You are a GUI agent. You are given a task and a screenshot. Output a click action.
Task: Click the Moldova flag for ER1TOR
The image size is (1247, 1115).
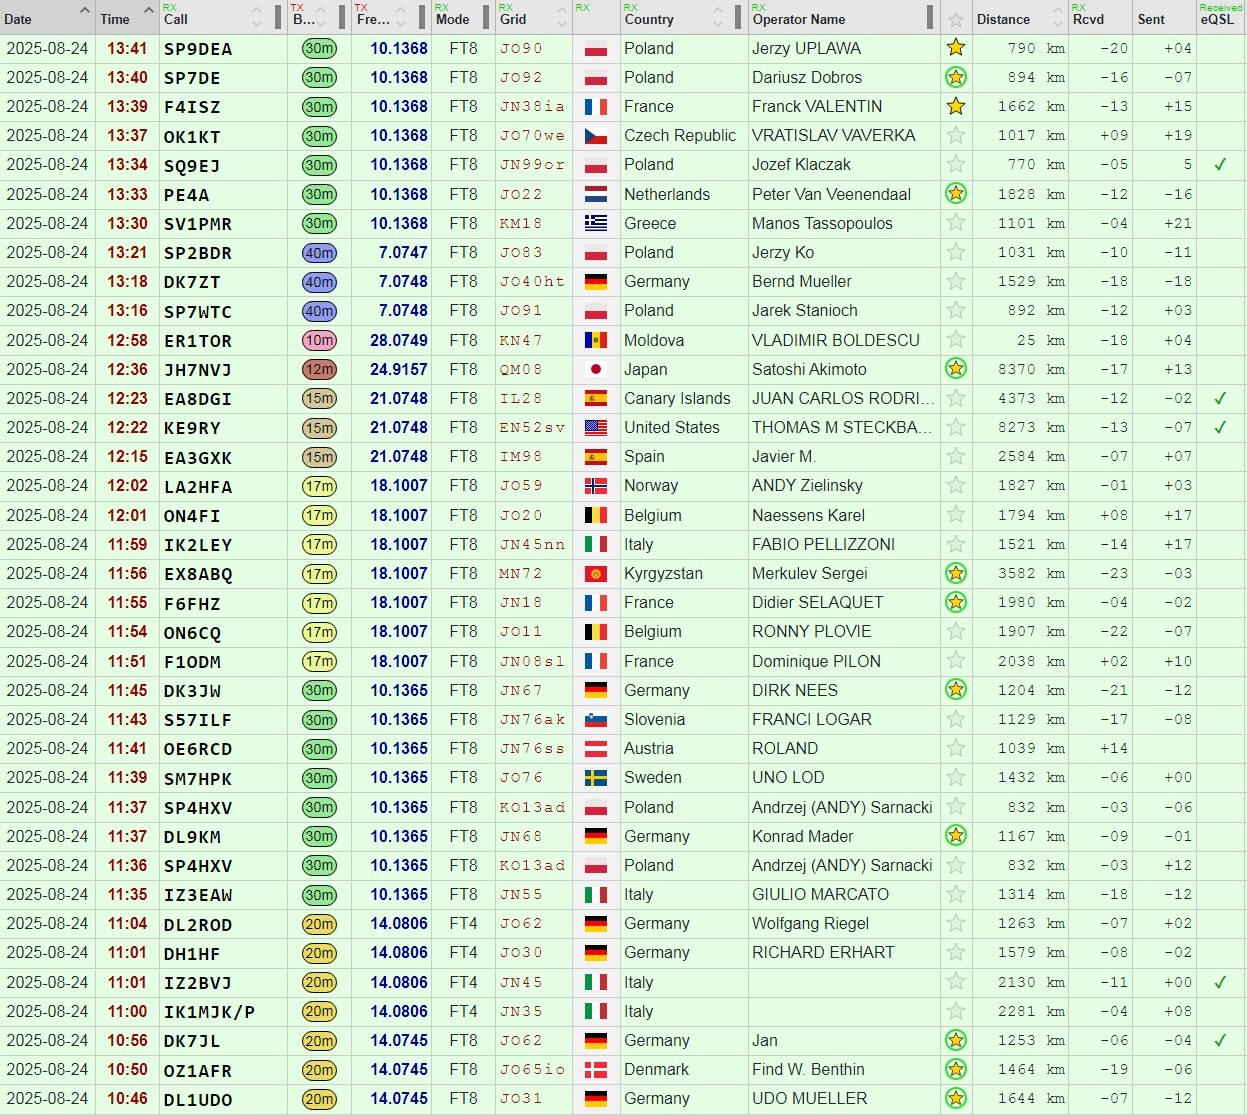(596, 340)
